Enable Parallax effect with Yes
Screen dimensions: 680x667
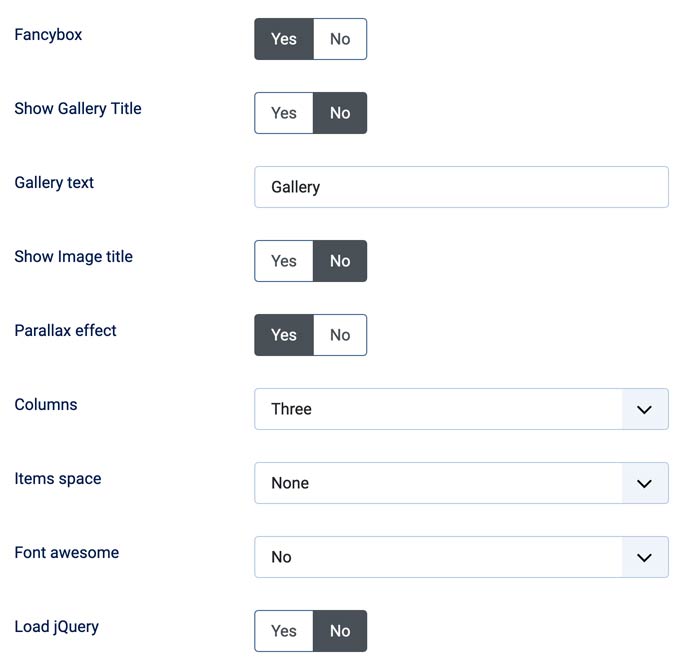[x=284, y=335]
